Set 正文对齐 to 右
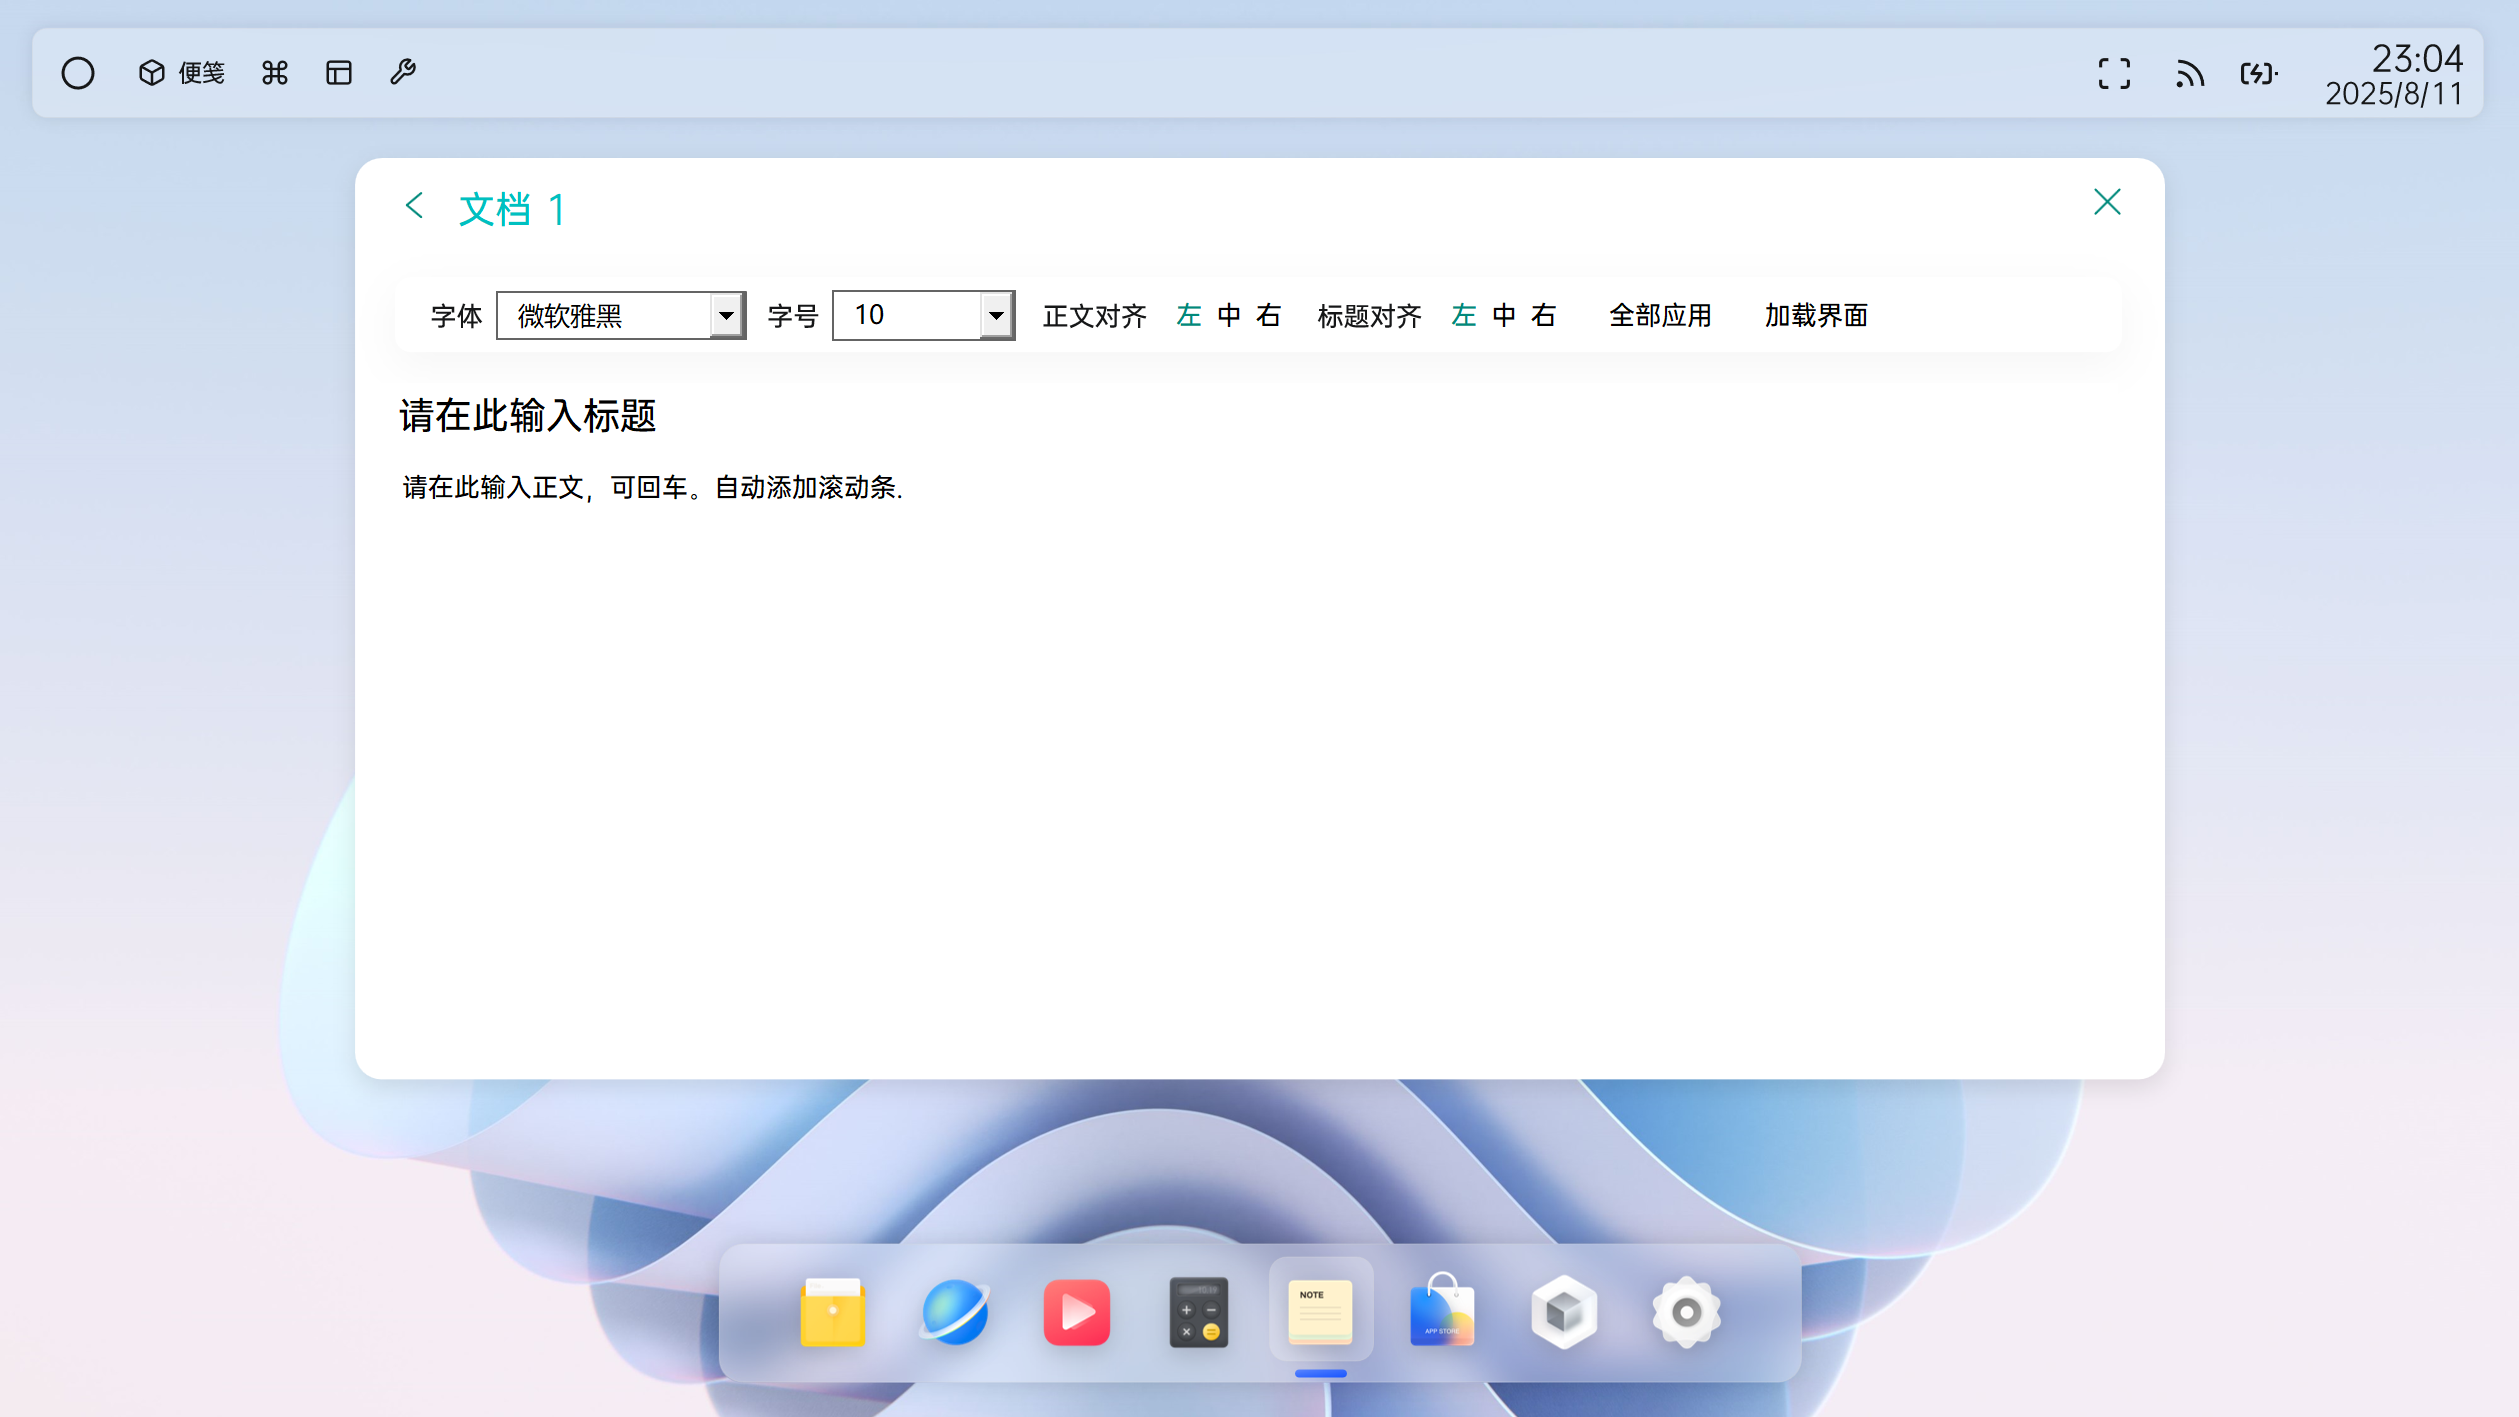 click(1266, 315)
